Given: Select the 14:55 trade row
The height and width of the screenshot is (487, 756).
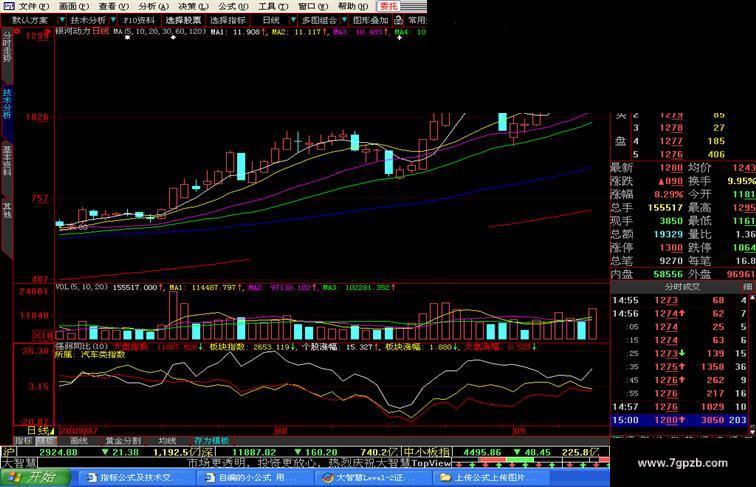Looking at the screenshot, I should coord(680,300).
